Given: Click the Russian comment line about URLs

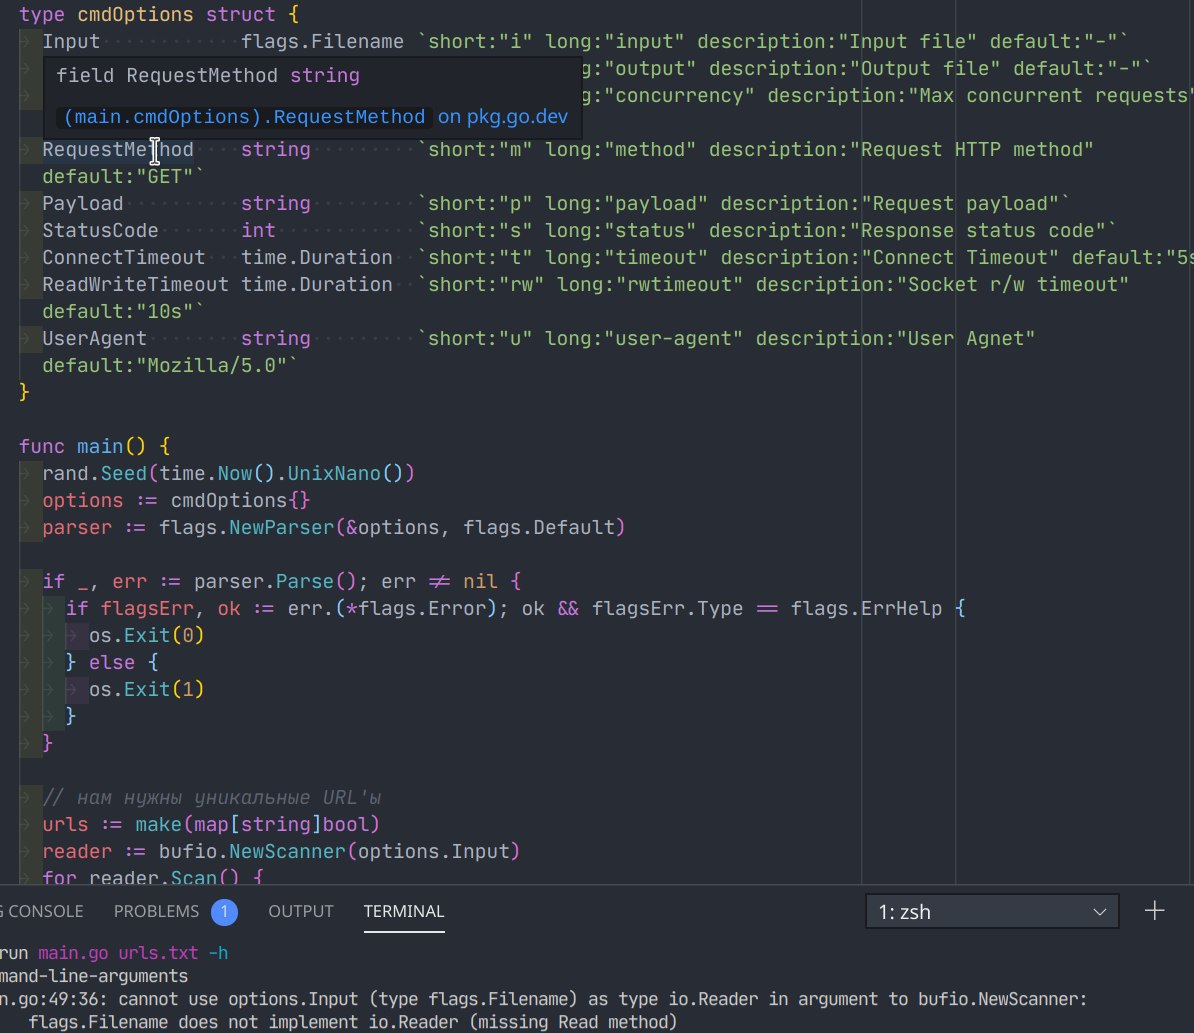Looking at the screenshot, I should [212, 797].
